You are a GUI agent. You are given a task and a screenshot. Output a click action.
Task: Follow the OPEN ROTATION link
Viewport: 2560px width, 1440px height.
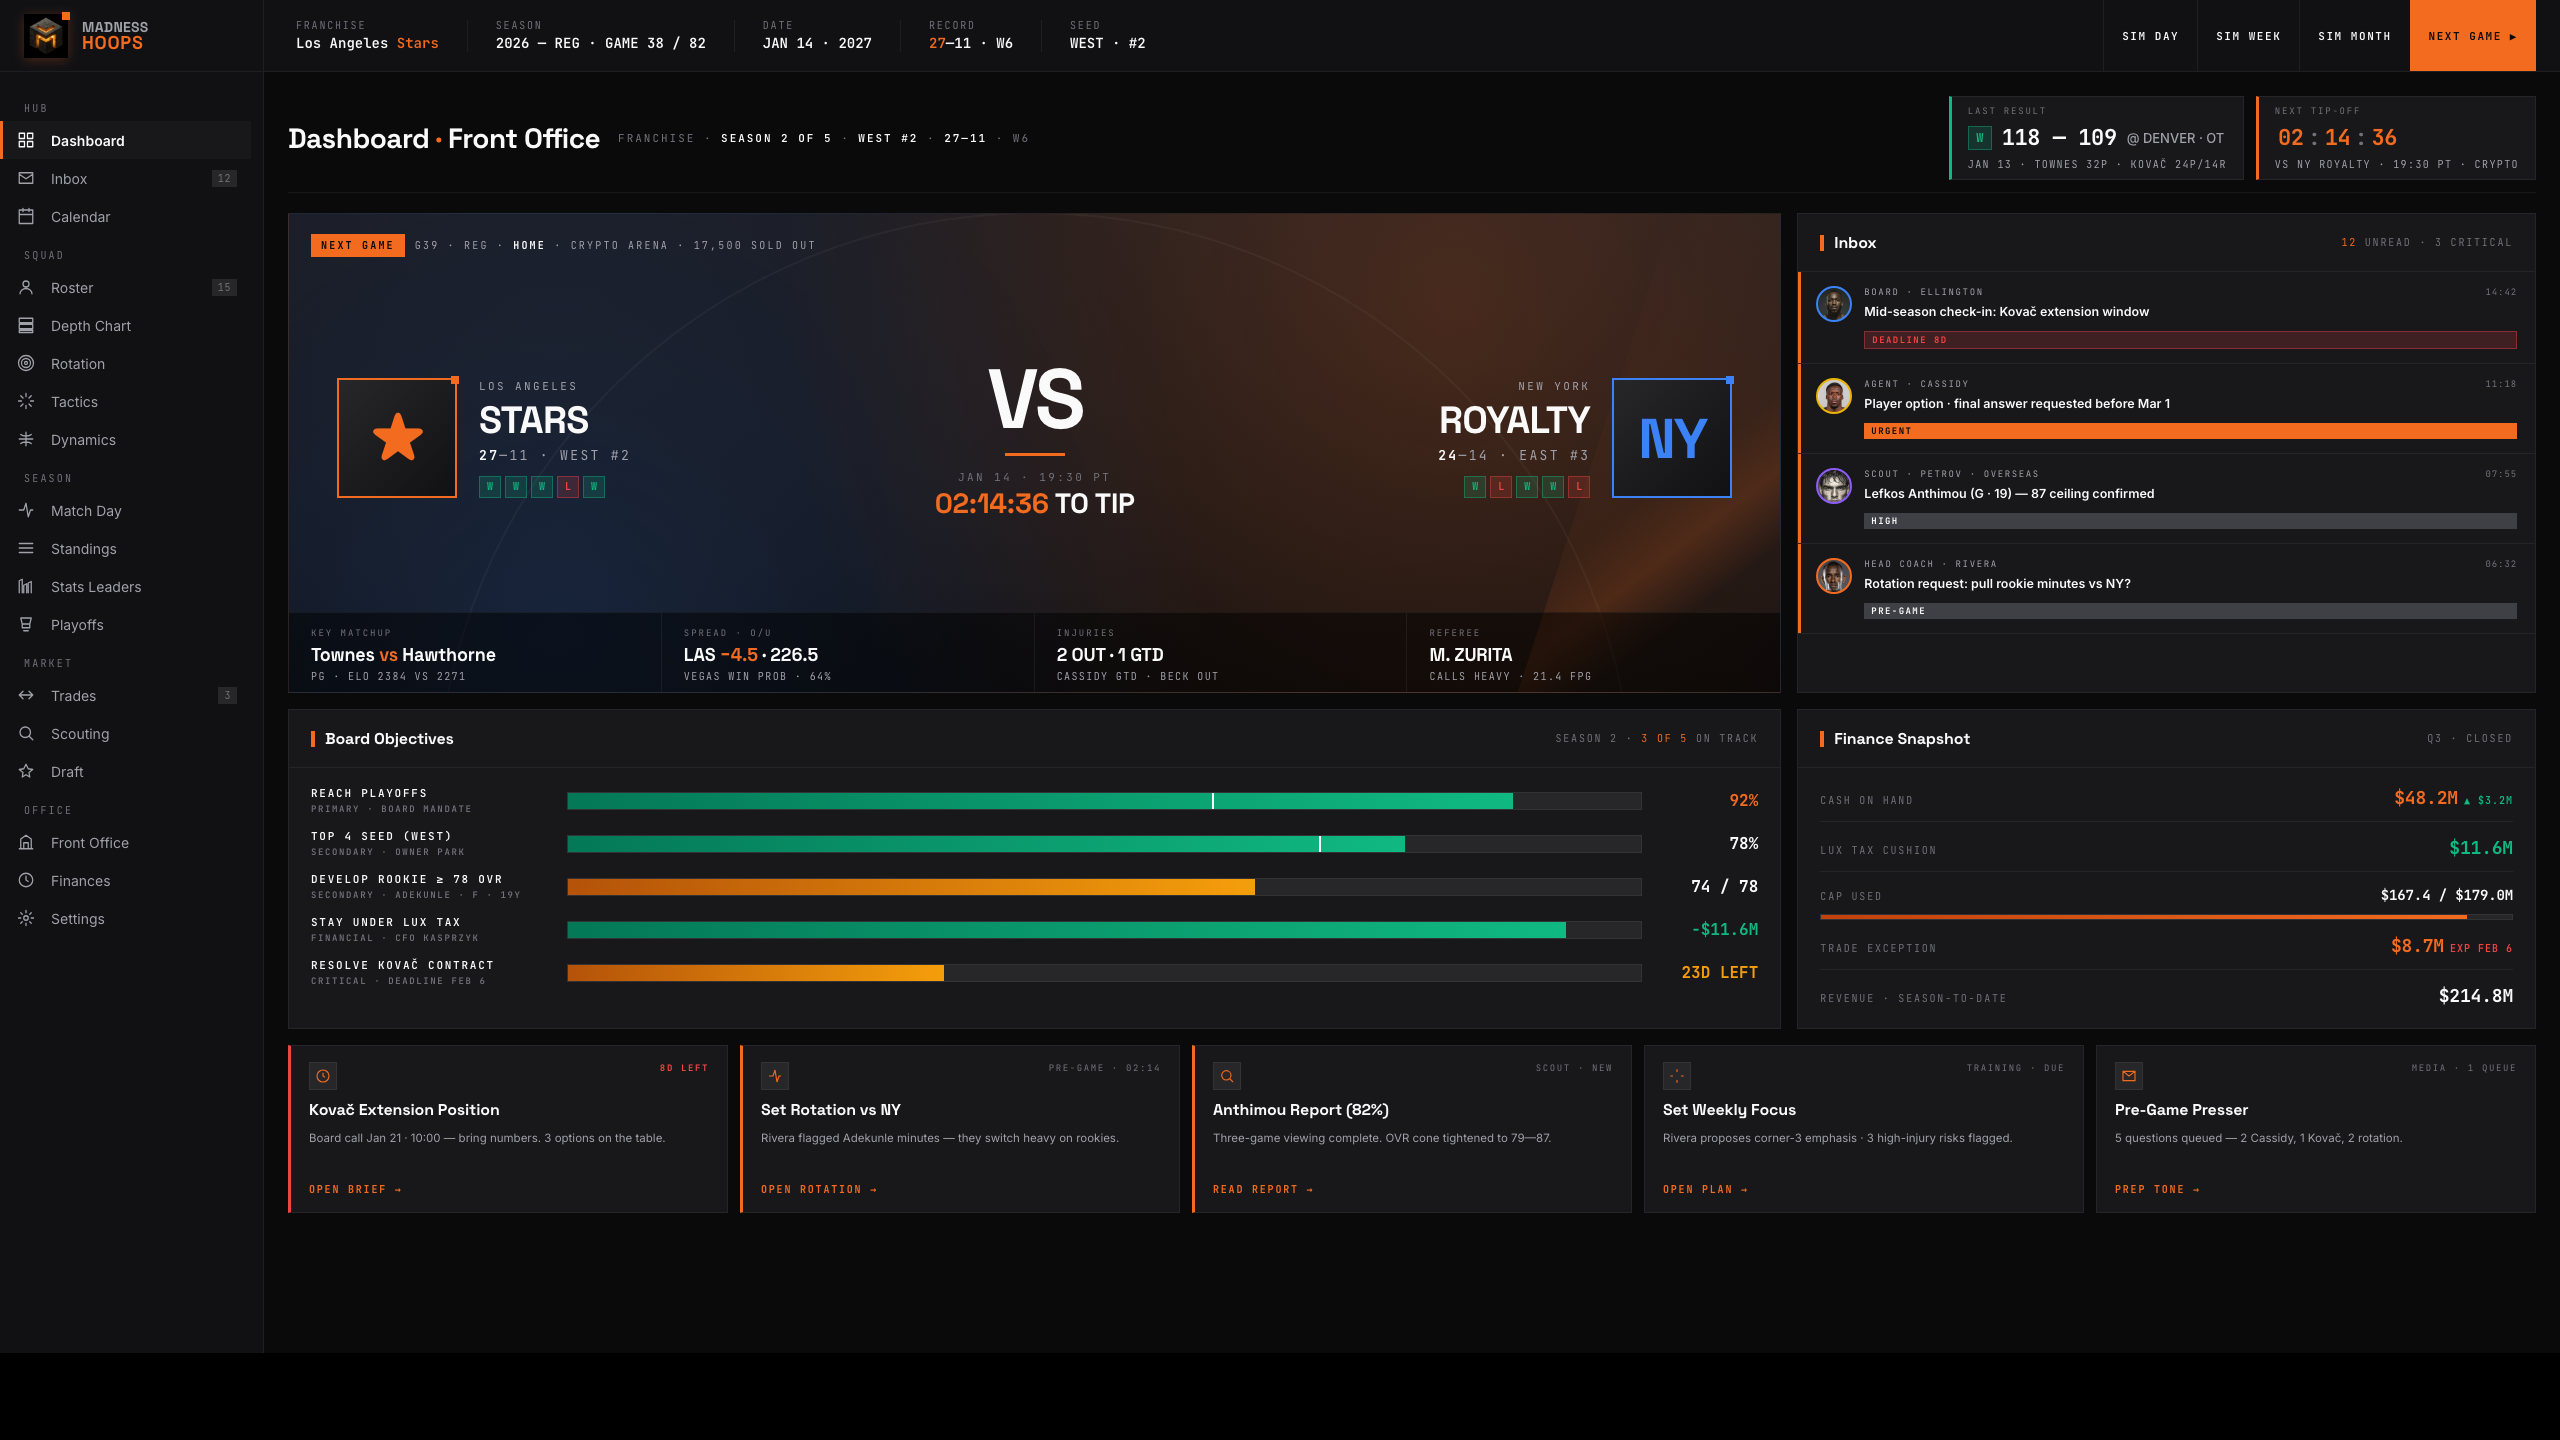click(819, 1189)
